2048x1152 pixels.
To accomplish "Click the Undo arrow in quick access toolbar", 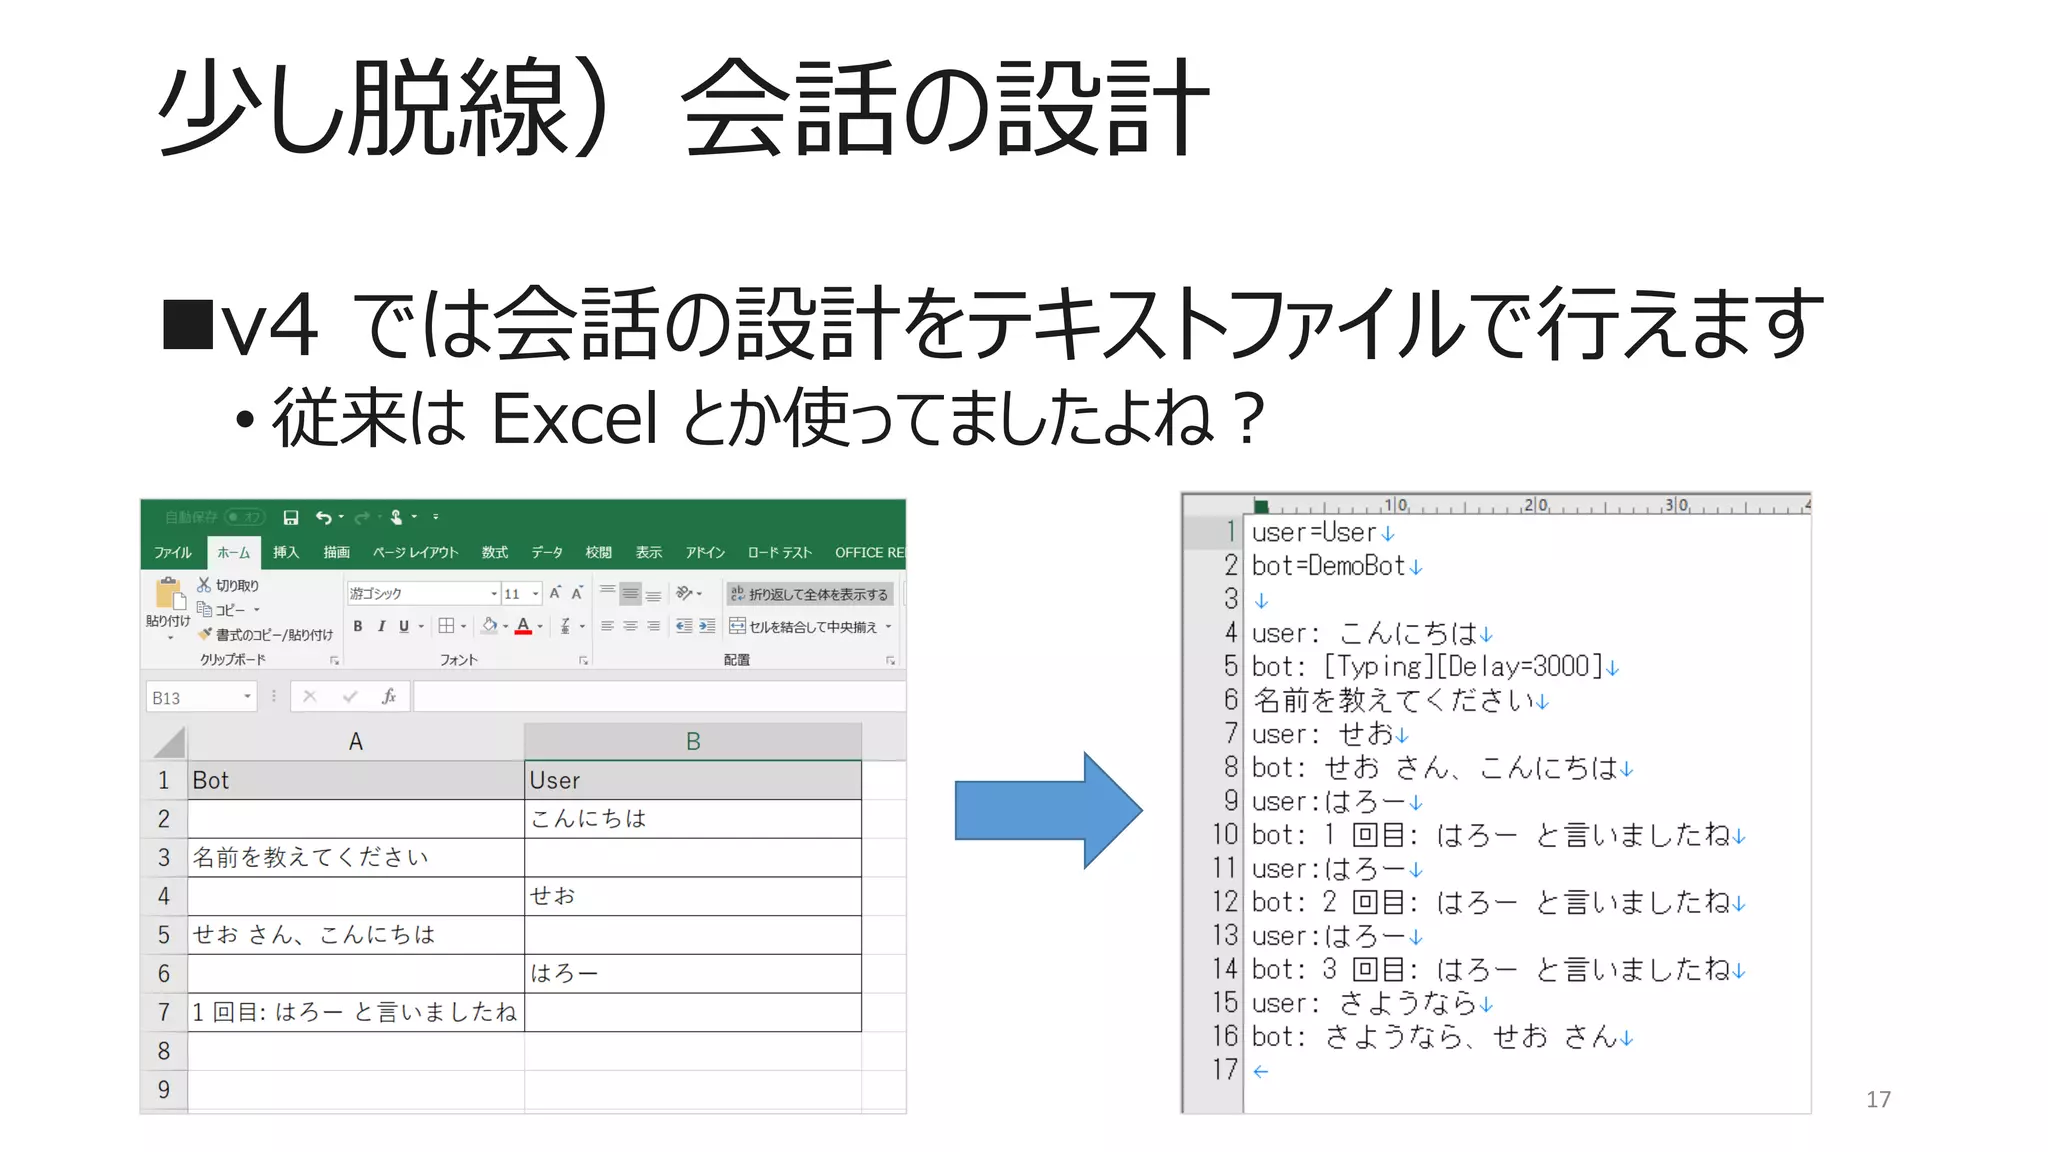I will coord(324,517).
